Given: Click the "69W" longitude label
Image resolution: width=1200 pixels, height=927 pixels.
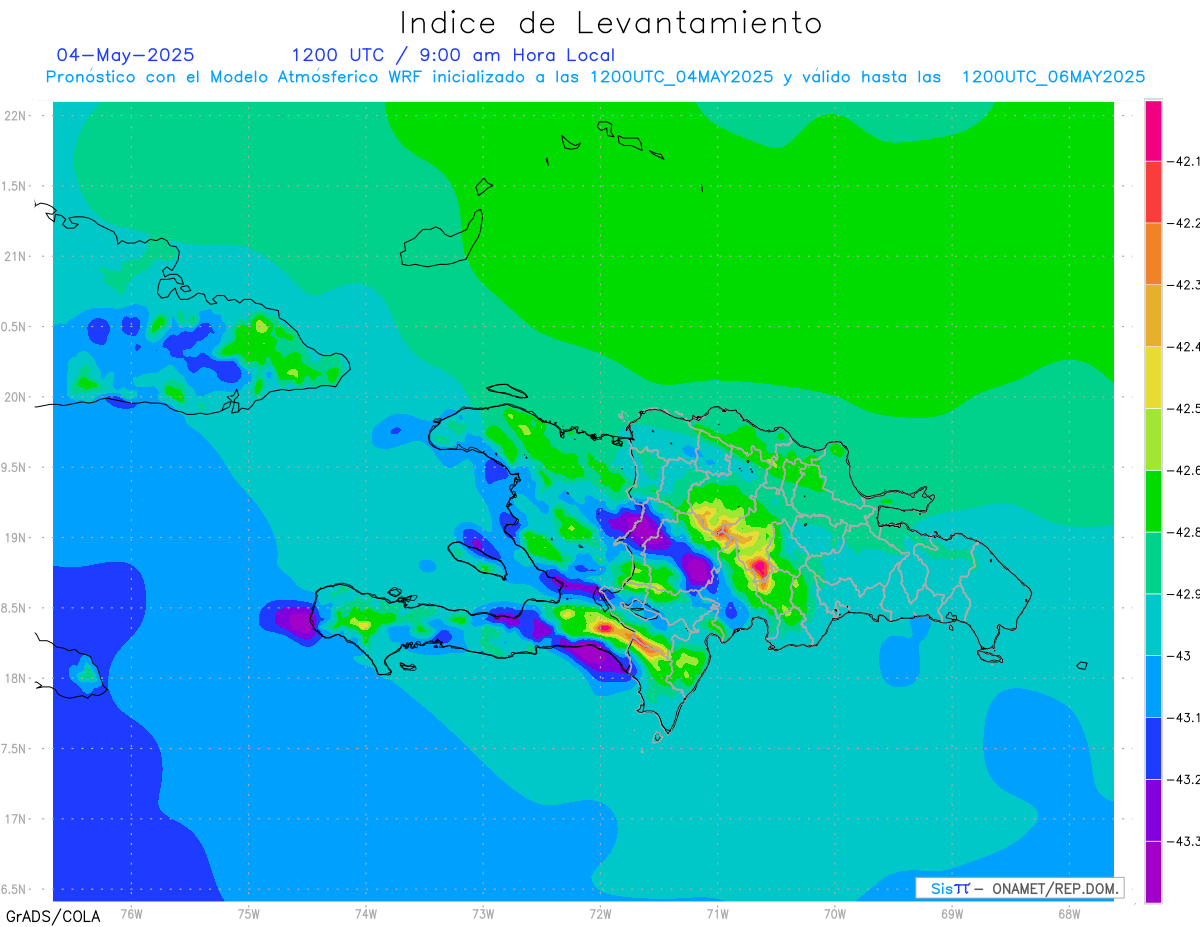Looking at the screenshot, I should [x=951, y=914].
